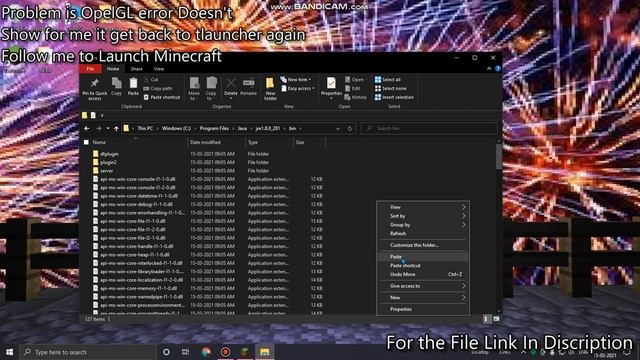This screenshot has height=360, width=640.
Task: Click This PC in the address breadcrumb
Action: (145, 128)
